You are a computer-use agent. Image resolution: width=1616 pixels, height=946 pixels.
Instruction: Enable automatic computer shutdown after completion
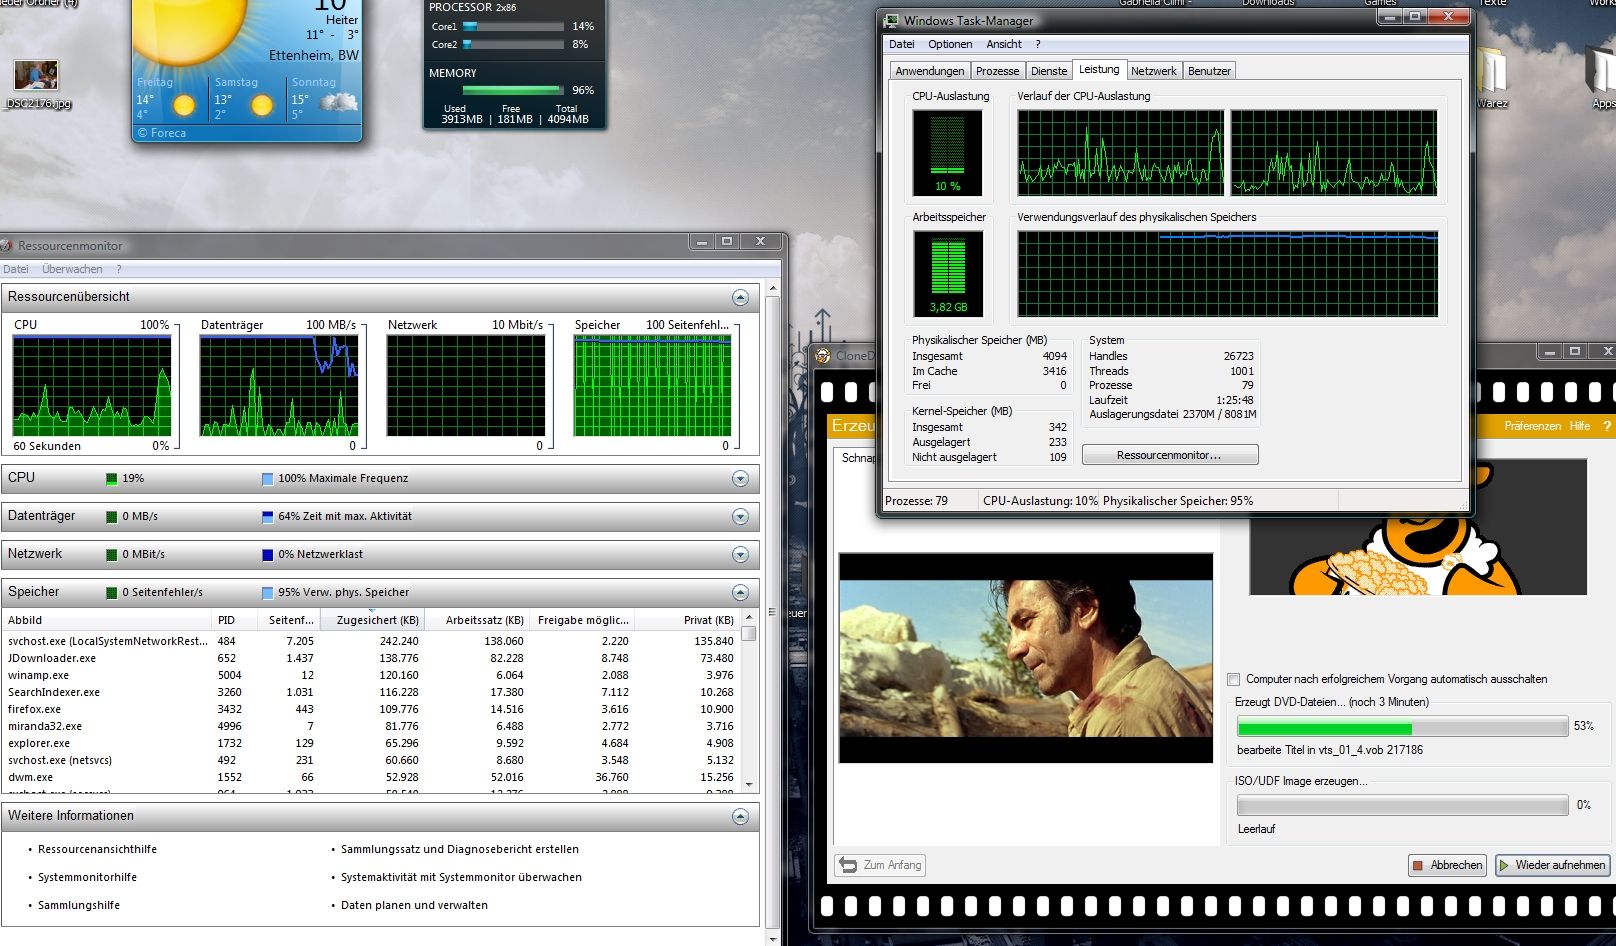(1234, 679)
